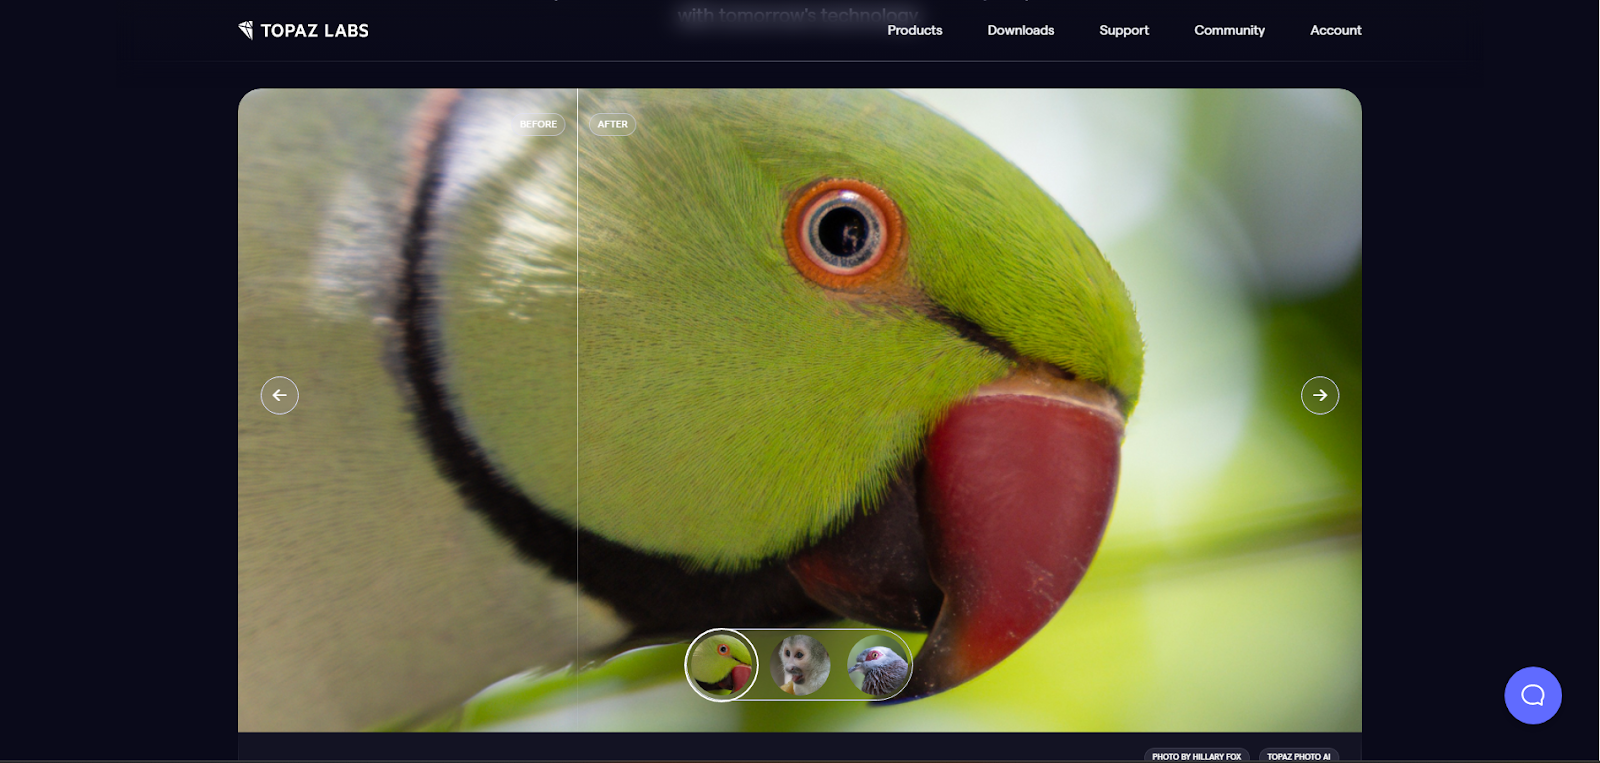Viewport: 1600px width, 763px height.
Task: Click the before/after comparison divider line
Action: pos(577,410)
